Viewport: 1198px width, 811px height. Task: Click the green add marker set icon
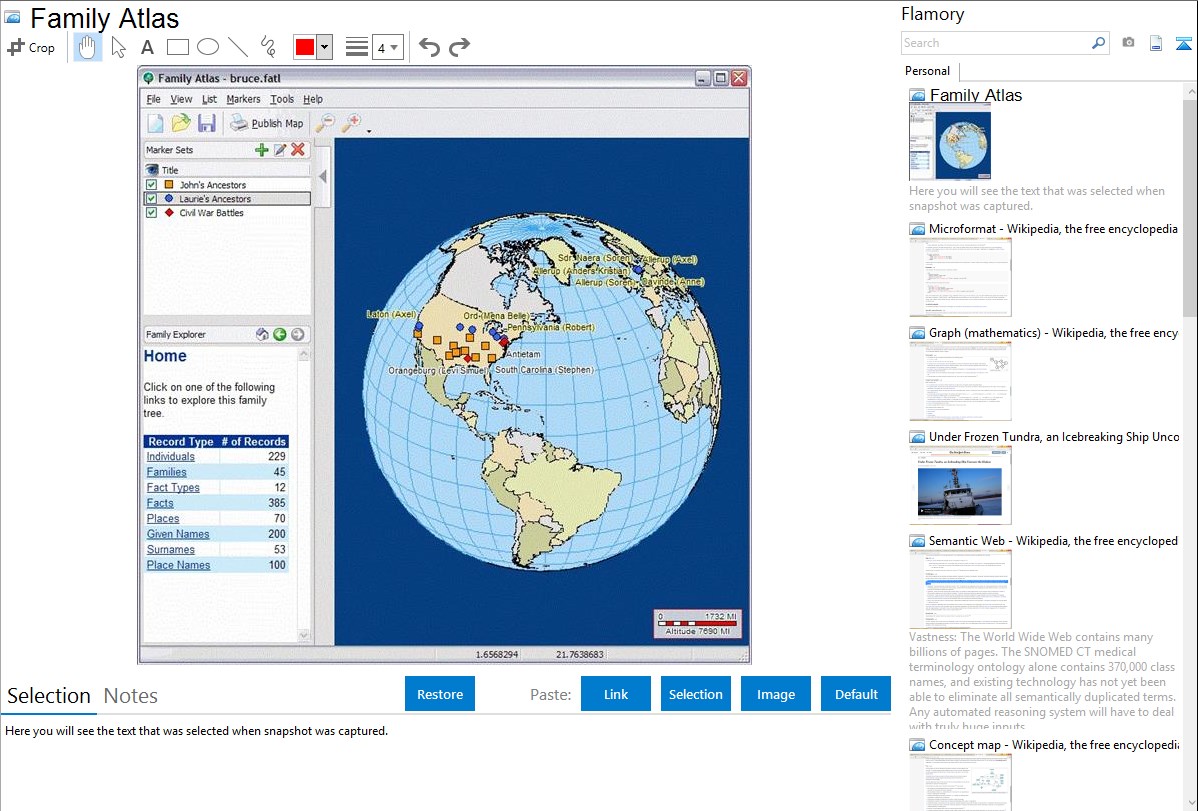point(262,150)
